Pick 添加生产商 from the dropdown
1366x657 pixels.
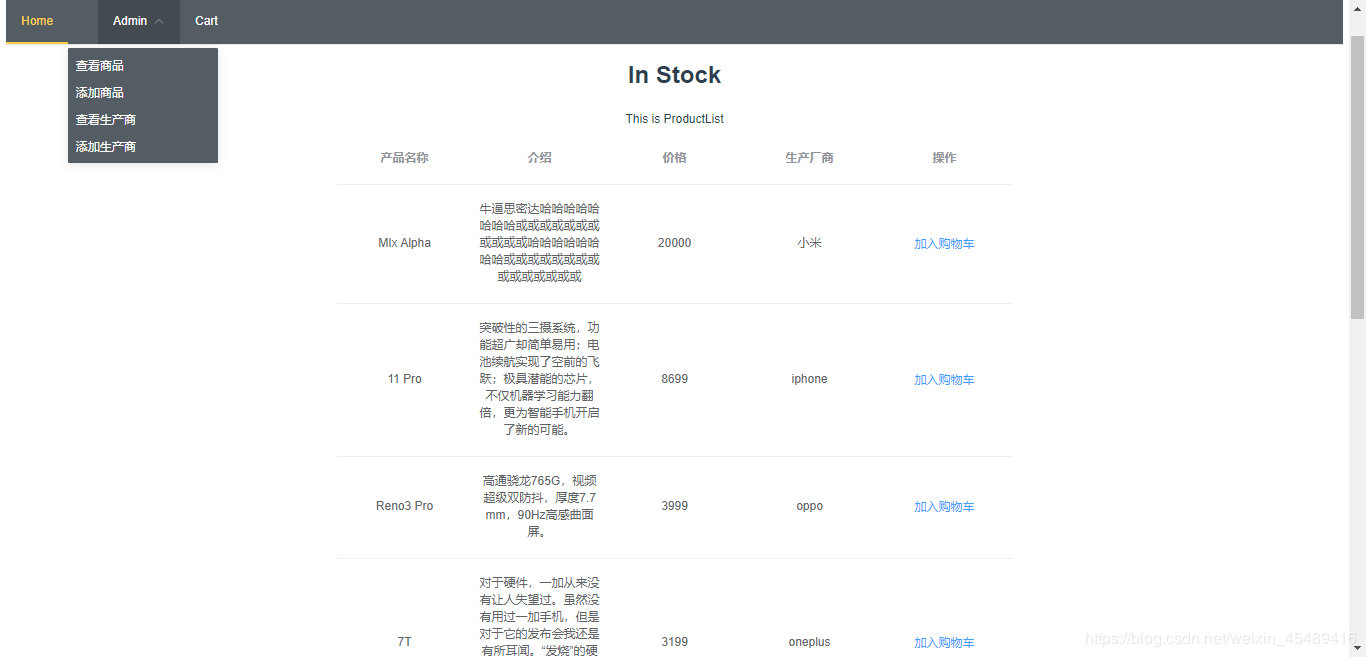click(142, 147)
